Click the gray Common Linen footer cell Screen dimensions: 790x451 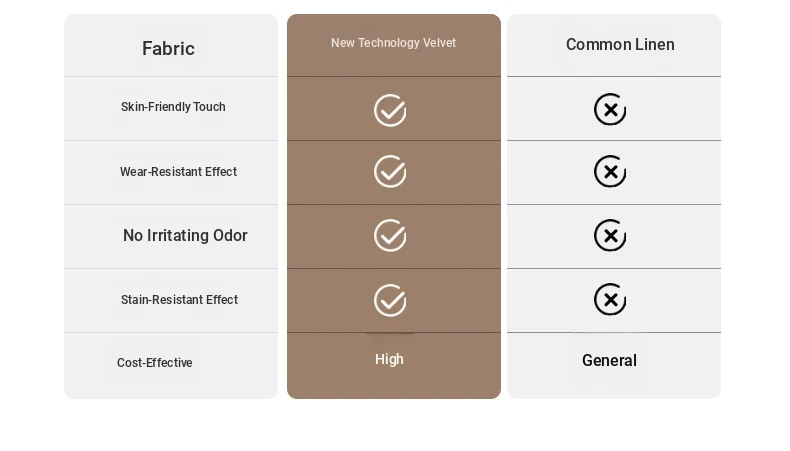point(614,365)
